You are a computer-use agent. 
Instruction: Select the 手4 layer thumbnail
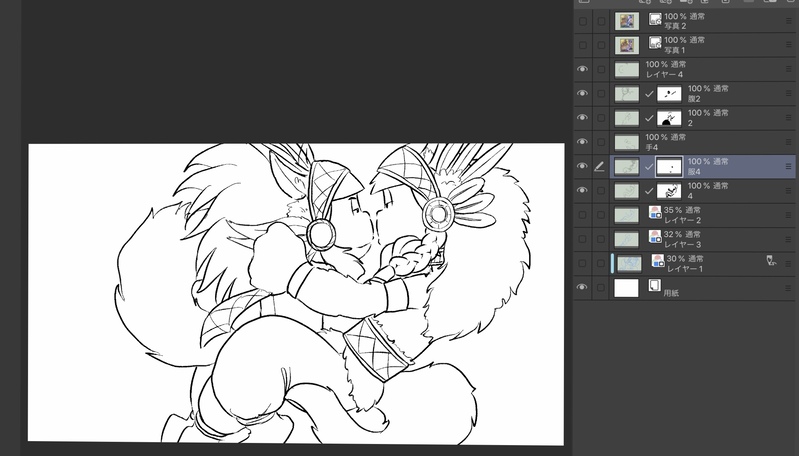[627, 142]
